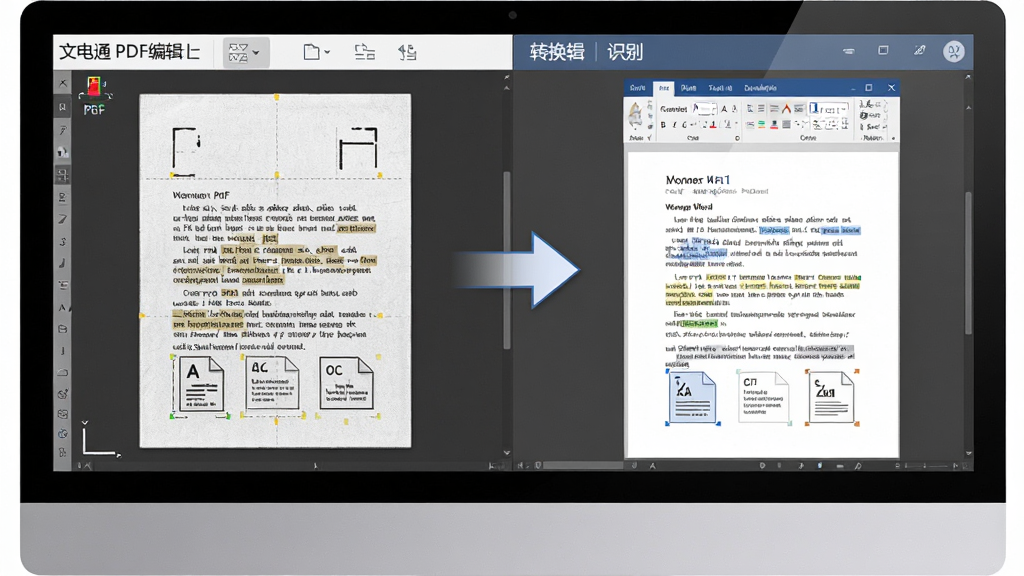Click the left PDF pane vertical scrollbar
Screen dimensions: 1024x576
click(x=507, y=260)
